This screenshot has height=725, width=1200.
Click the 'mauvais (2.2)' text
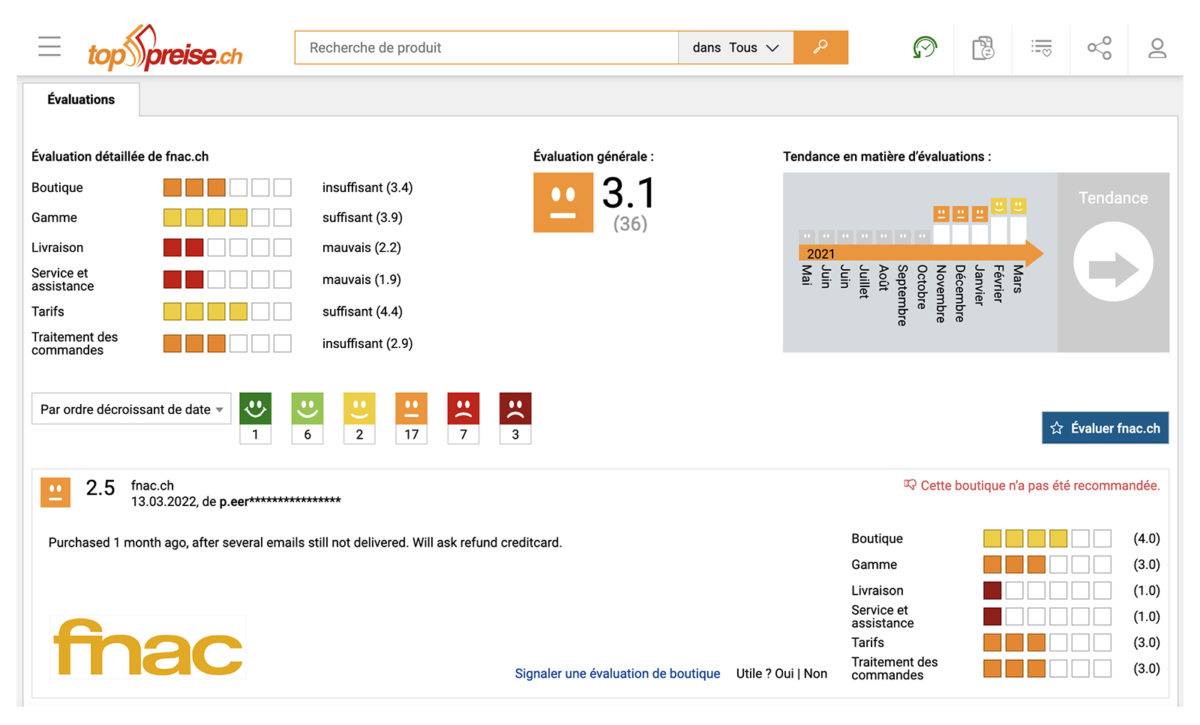click(361, 247)
